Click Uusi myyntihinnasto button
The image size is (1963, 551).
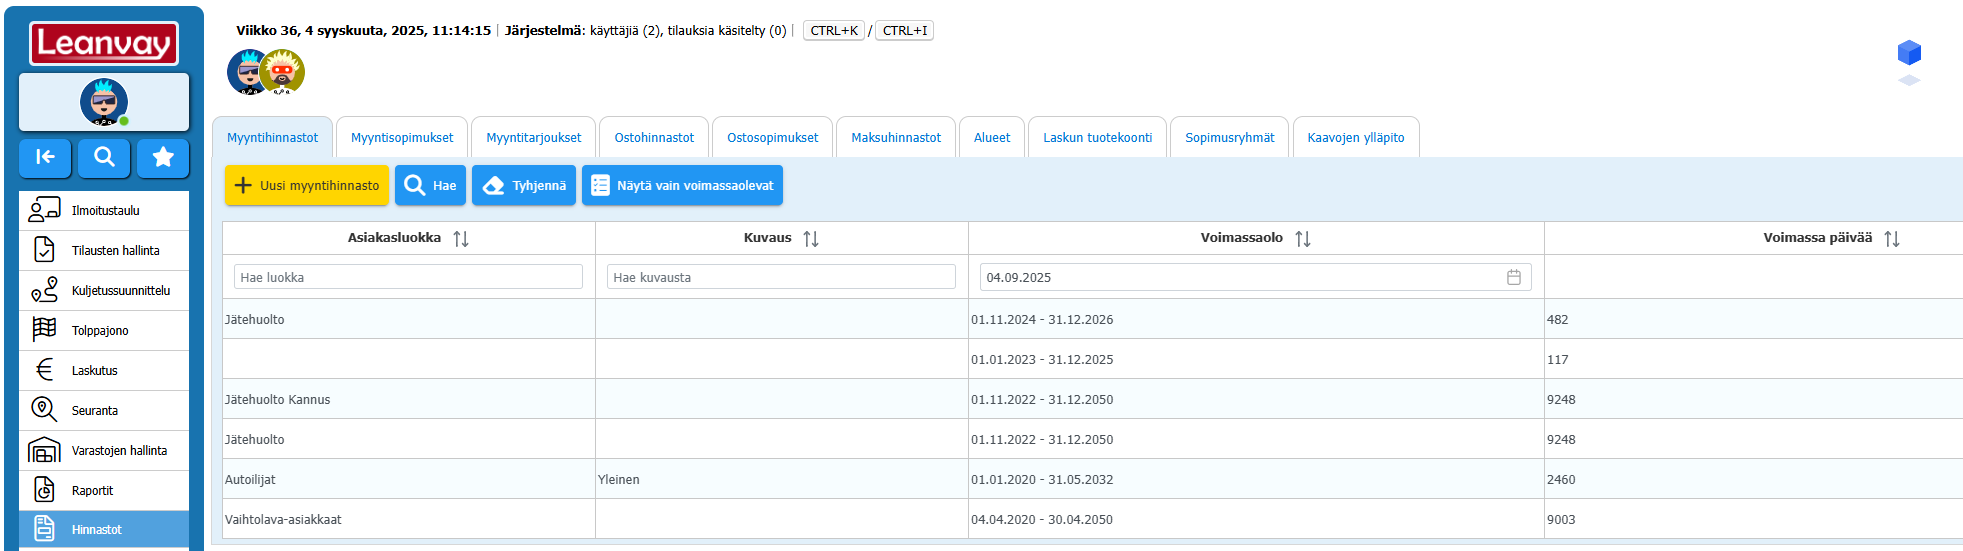(x=307, y=186)
